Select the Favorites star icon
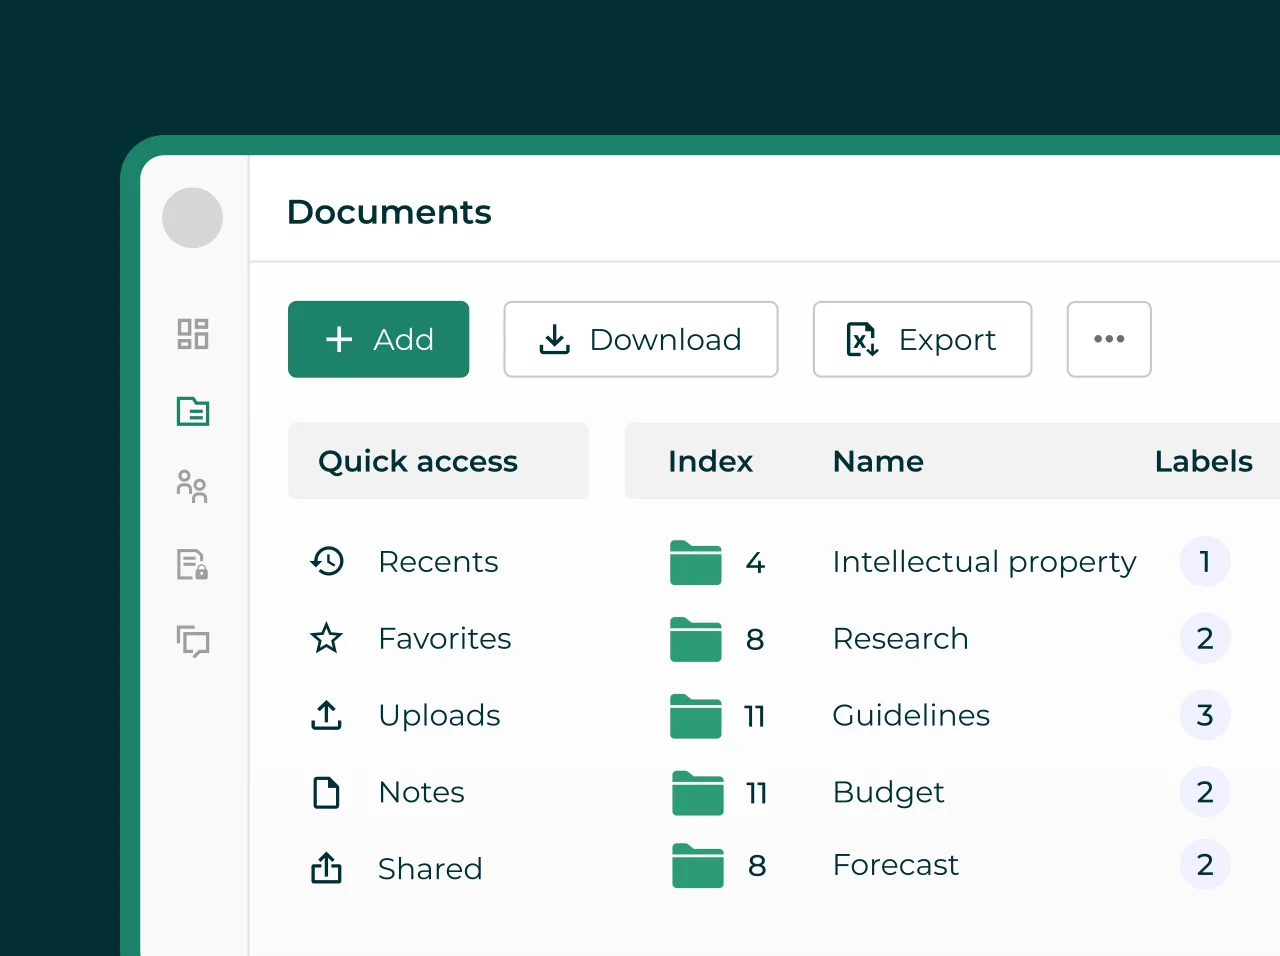1280x956 pixels. point(326,638)
